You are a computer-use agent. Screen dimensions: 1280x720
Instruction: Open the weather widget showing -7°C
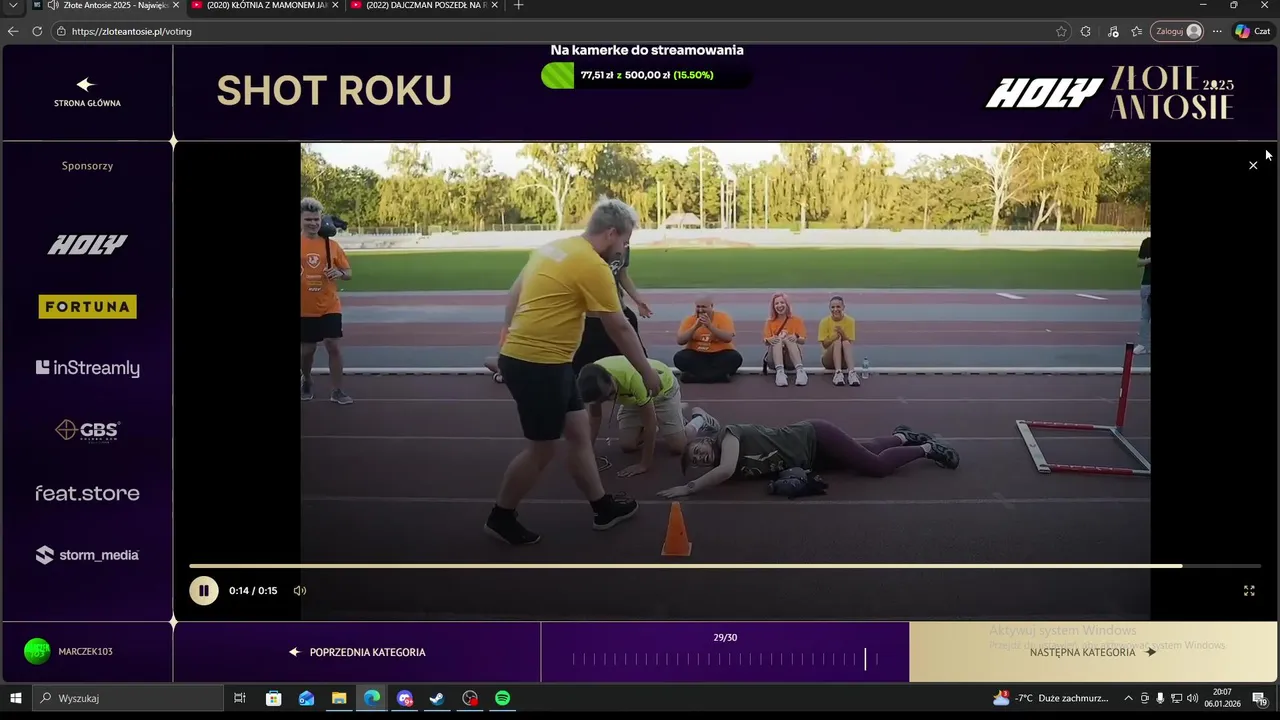point(1050,698)
